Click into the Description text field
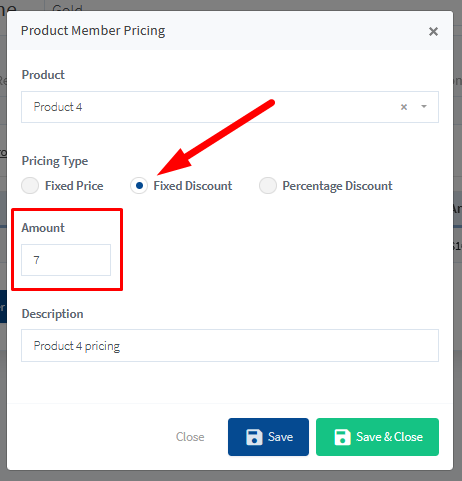The image size is (462, 481). 230,346
